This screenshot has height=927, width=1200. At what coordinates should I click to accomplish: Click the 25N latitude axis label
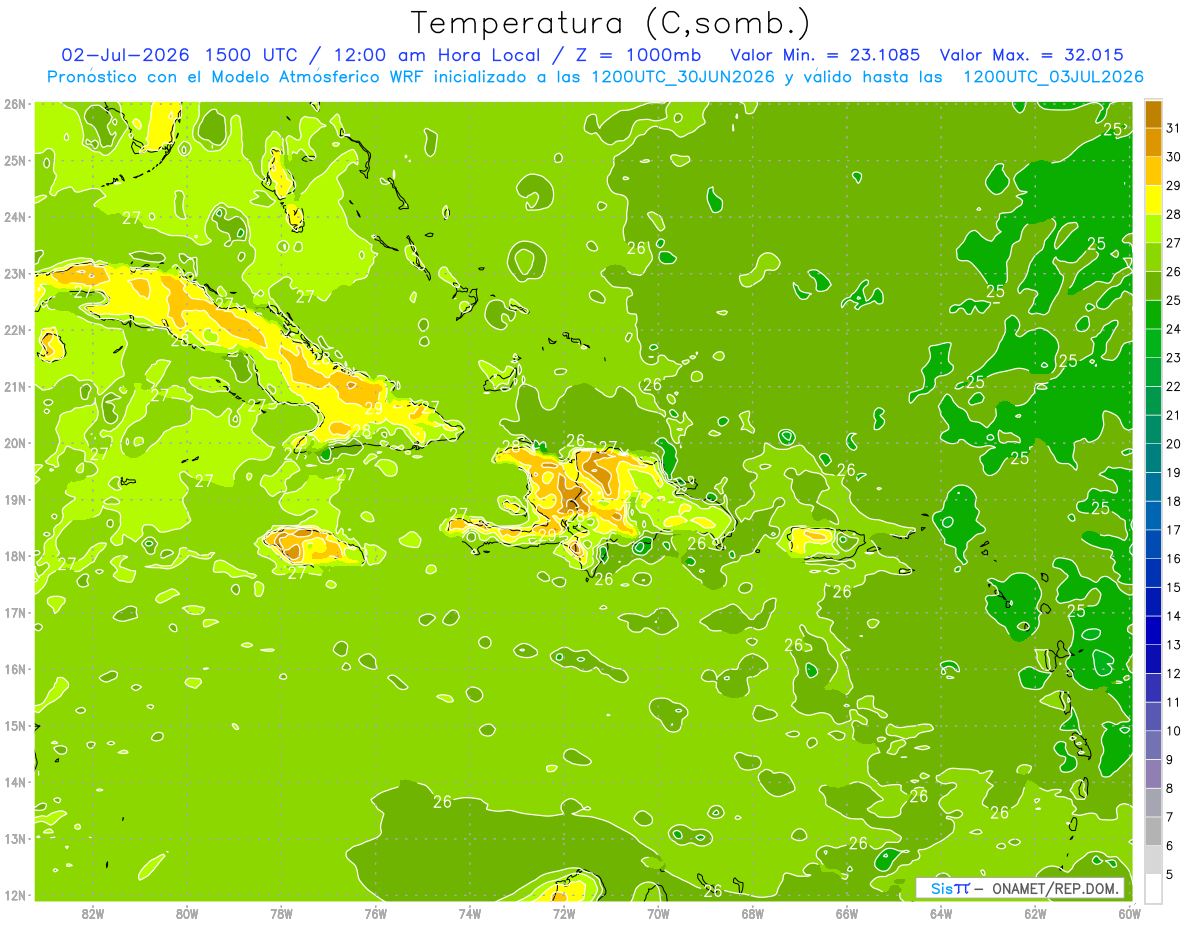coord(15,160)
